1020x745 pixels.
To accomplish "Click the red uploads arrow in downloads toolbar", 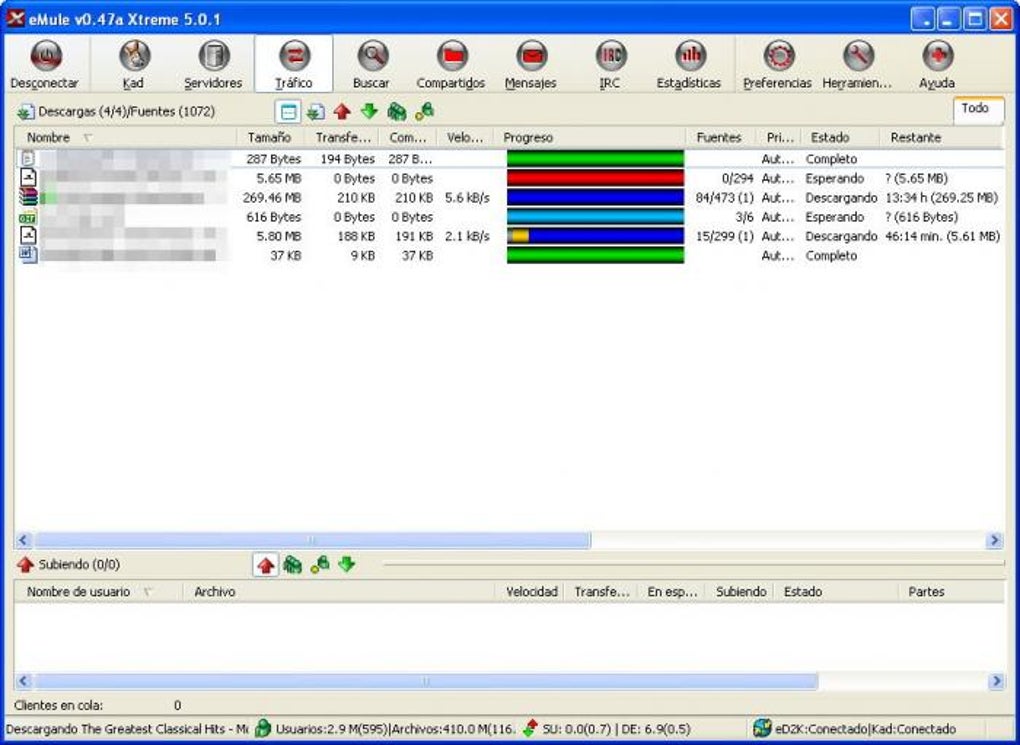I will click(x=342, y=112).
